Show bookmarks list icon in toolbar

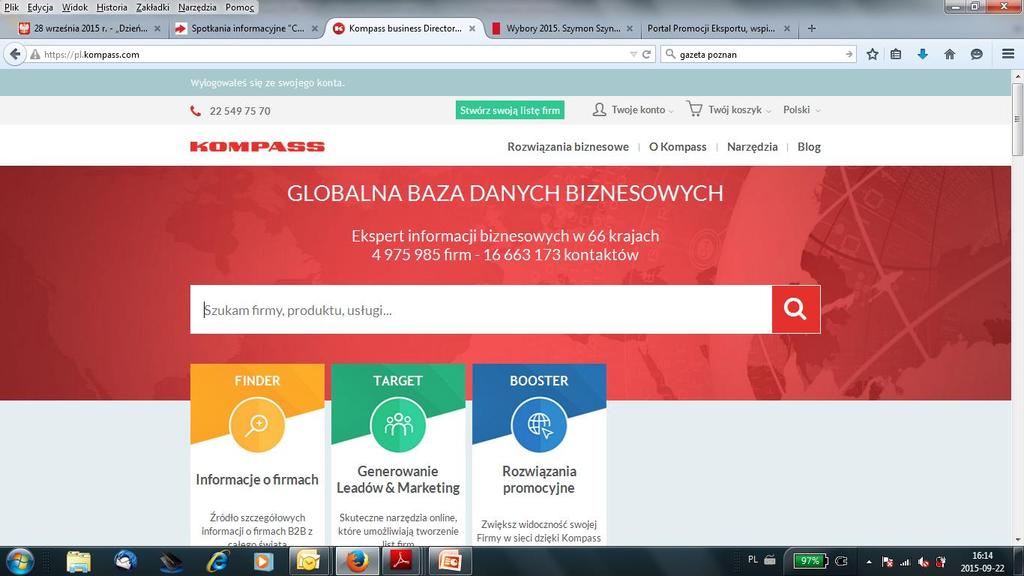pos(896,54)
